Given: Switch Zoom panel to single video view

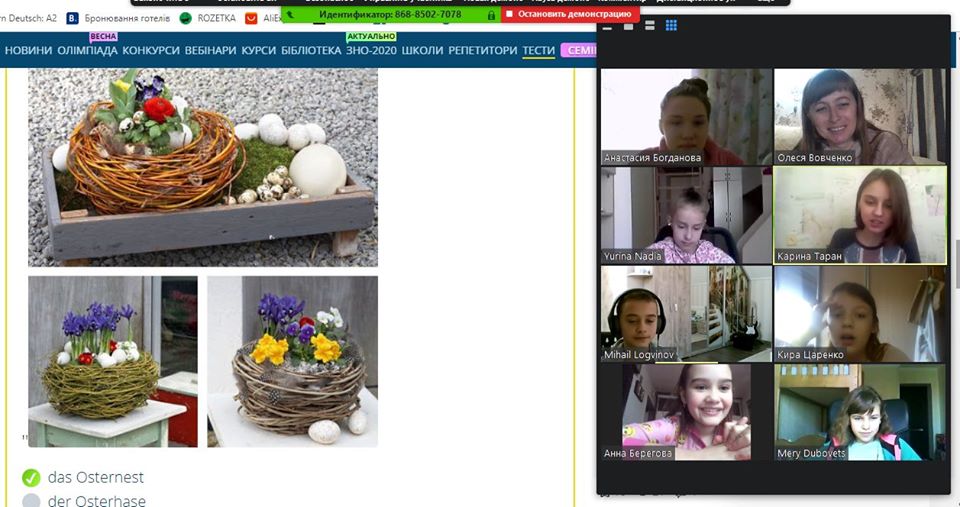Looking at the screenshot, I should (x=628, y=26).
